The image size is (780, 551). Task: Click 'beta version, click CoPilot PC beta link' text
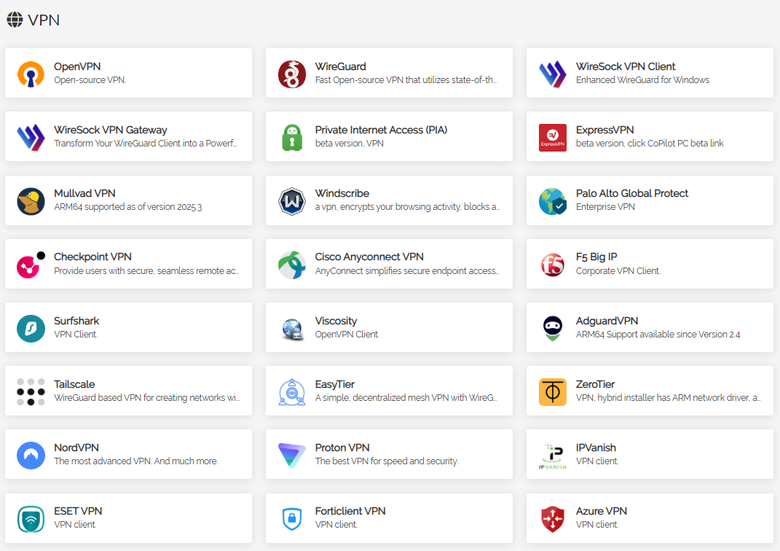pos(650,143)
